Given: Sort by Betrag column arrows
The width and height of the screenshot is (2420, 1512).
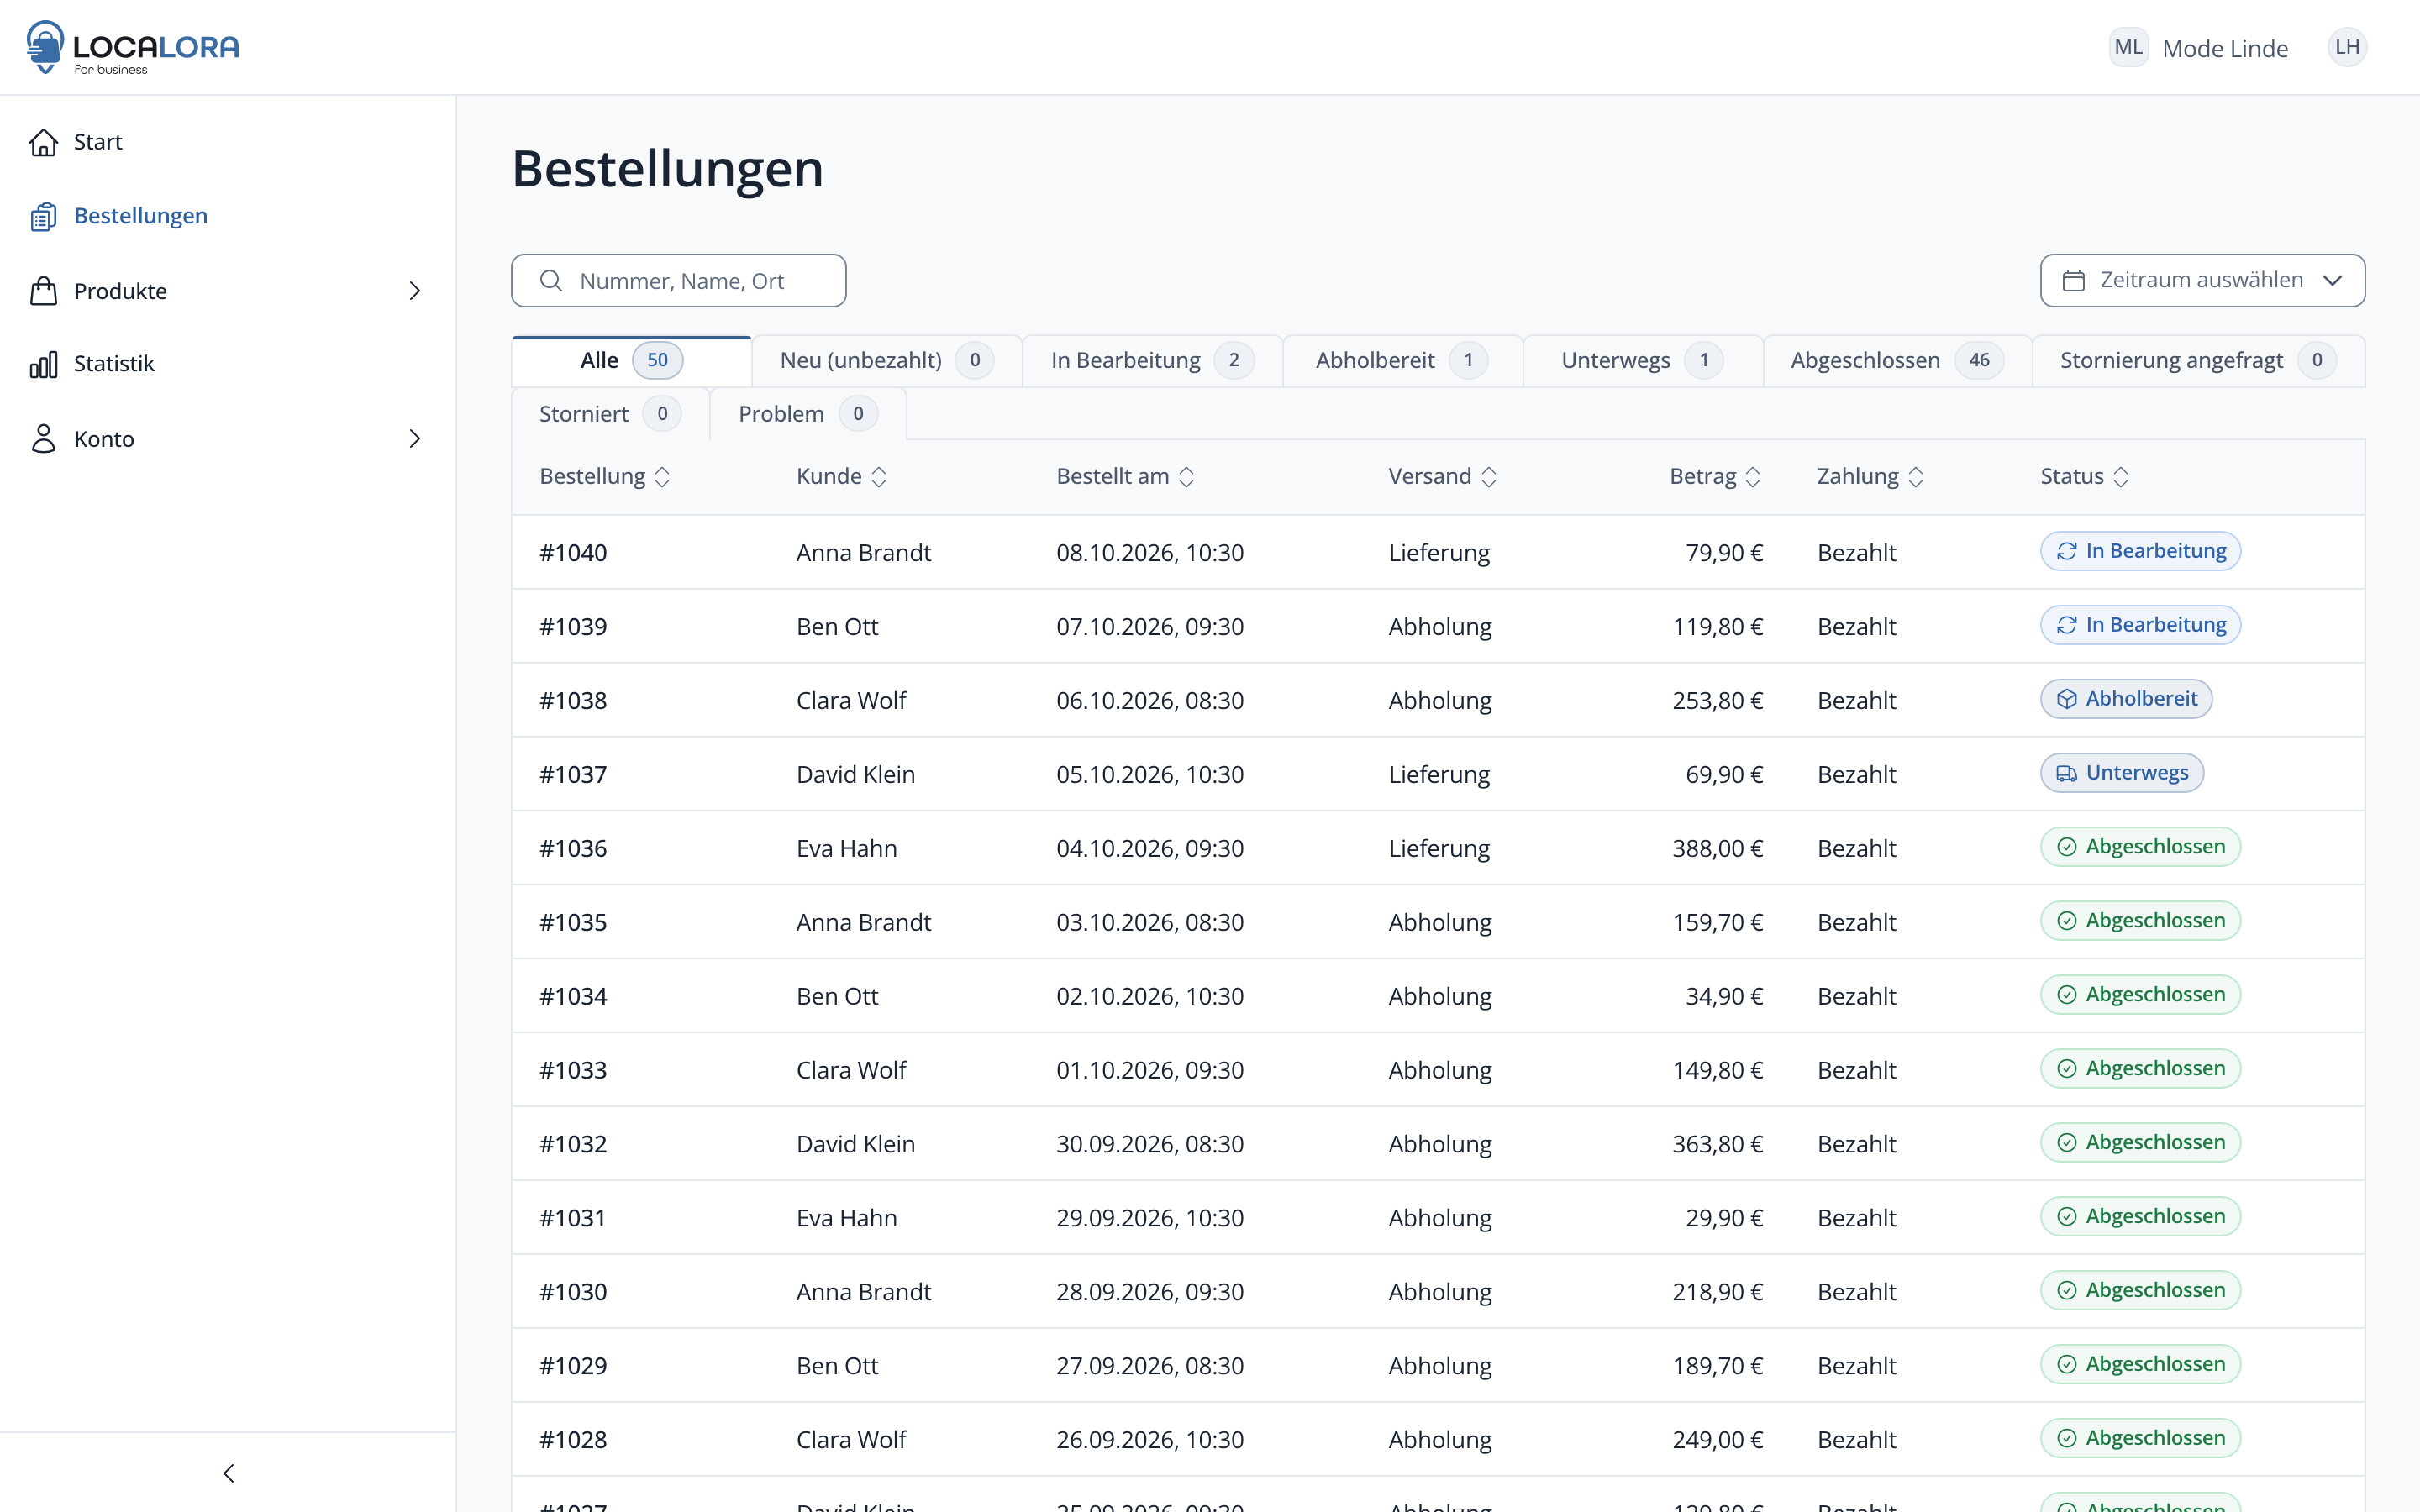Looking at the screenshot, I should (1752, 477).
